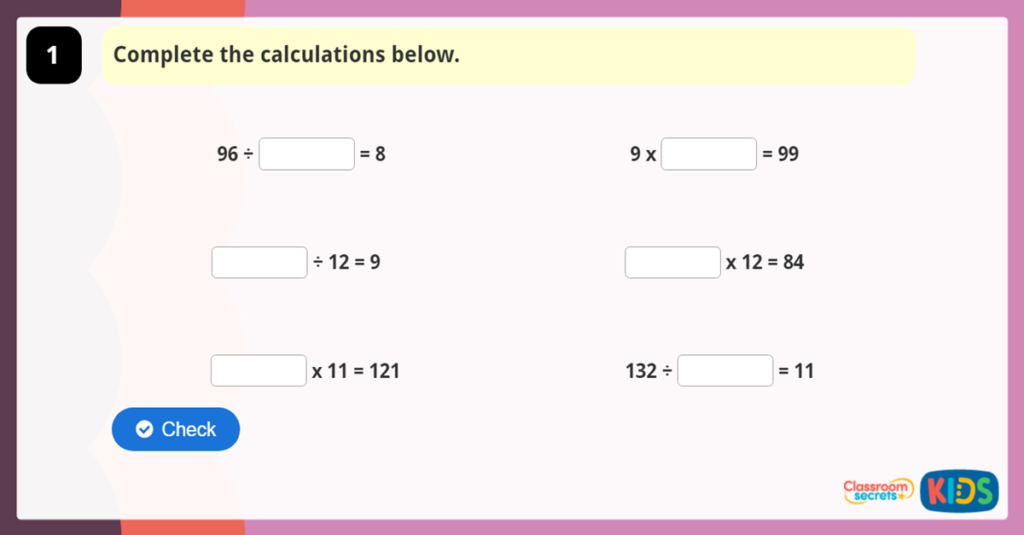
Task: Click the '= 99' result text
Action: coord(780,154)
